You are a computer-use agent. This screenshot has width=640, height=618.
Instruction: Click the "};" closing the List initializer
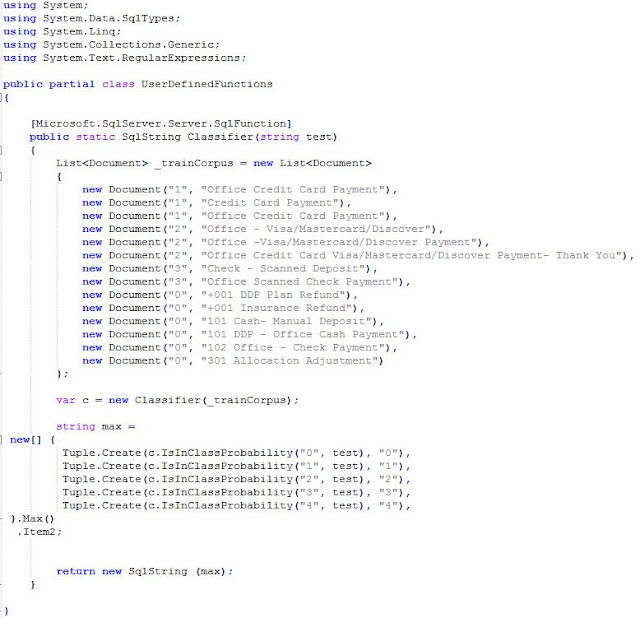pos(62,374)
